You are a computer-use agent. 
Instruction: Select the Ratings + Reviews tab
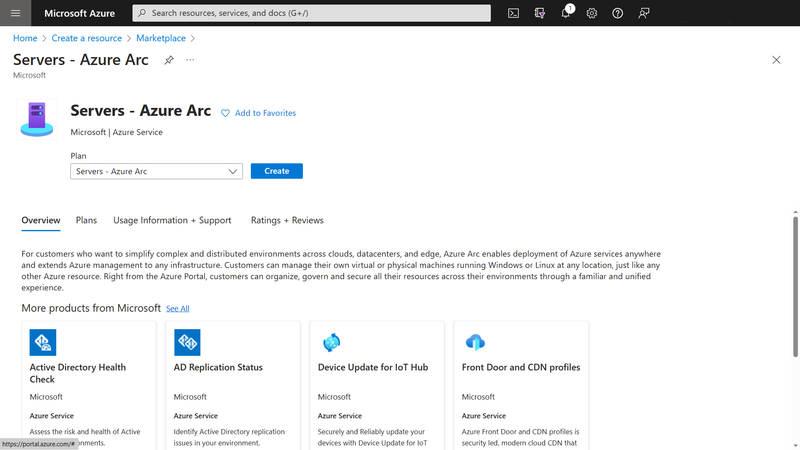tap(287, 220)
